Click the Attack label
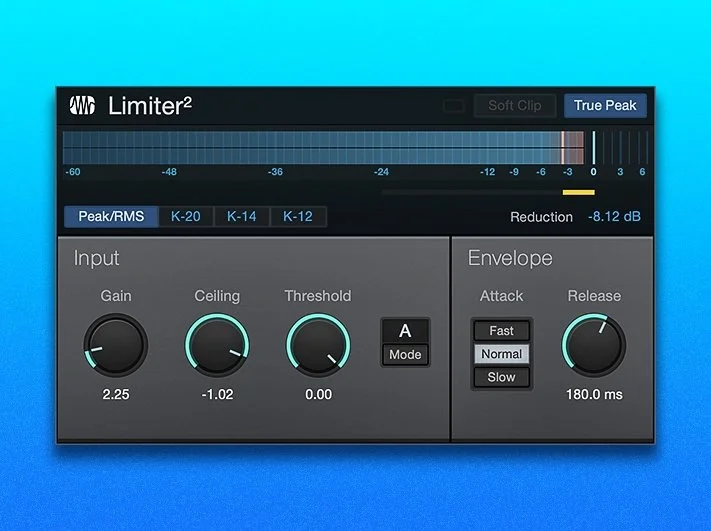The image size is (711, 531). pos(502,296)
